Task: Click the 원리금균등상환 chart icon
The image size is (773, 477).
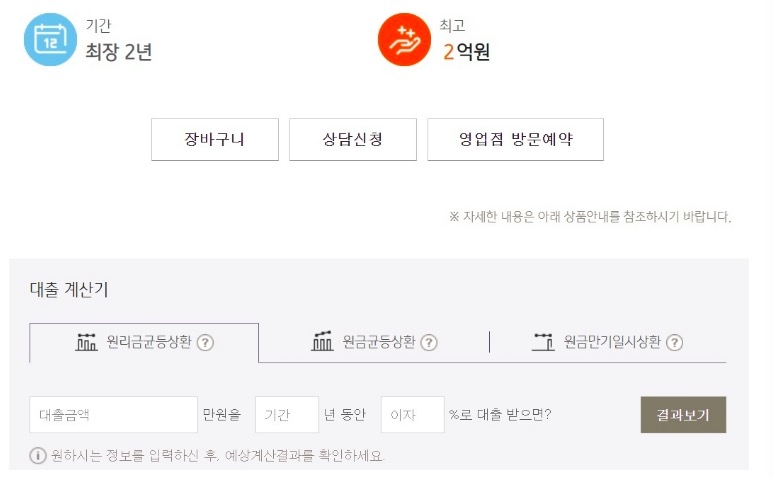Action: pyautogui.click(x=86, y=341)
